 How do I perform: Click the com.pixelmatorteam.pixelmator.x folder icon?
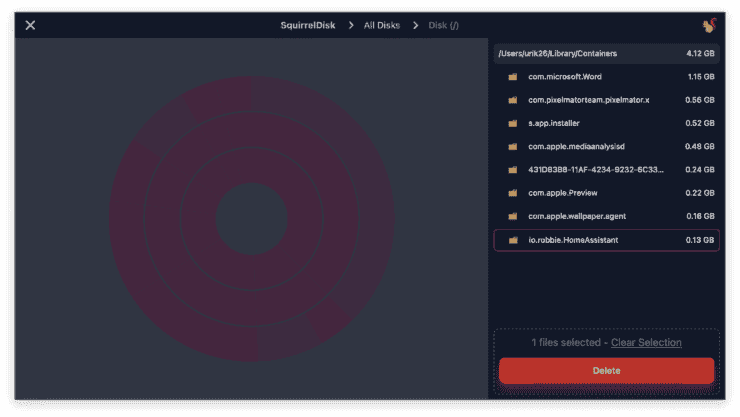click(x=512, y=100)
